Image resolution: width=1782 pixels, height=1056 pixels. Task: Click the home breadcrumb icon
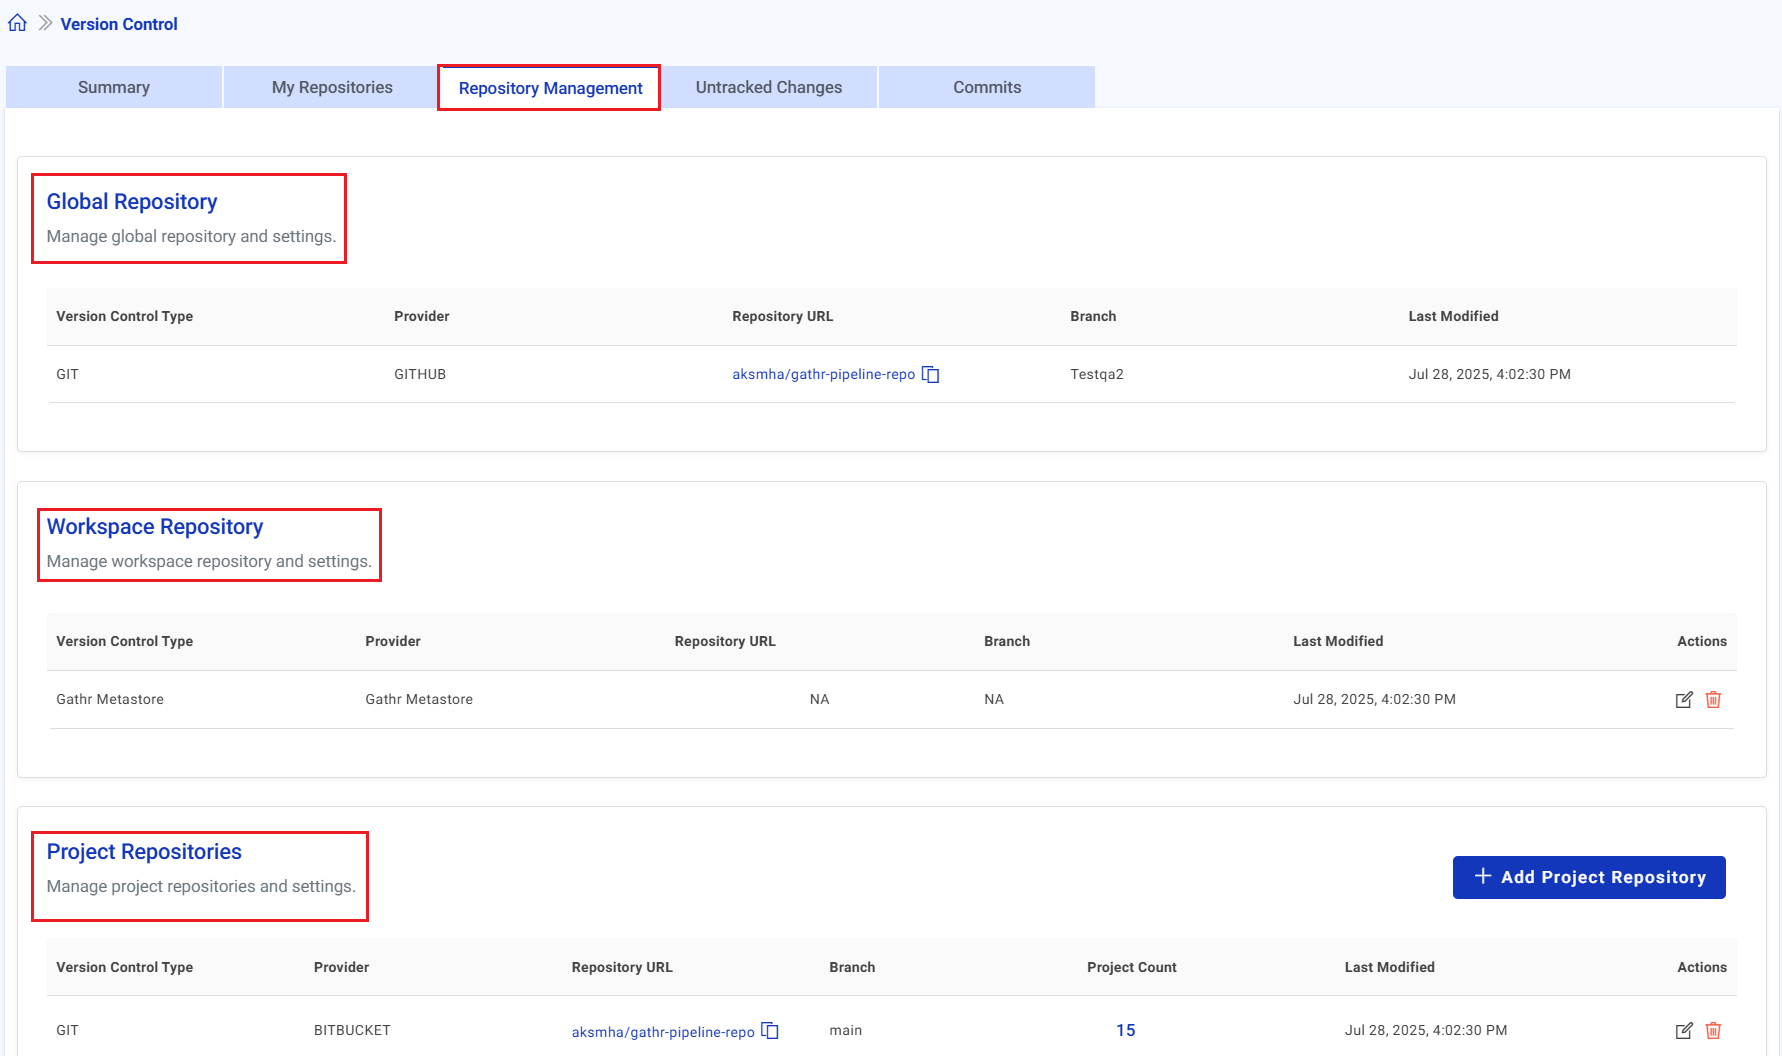16,22
